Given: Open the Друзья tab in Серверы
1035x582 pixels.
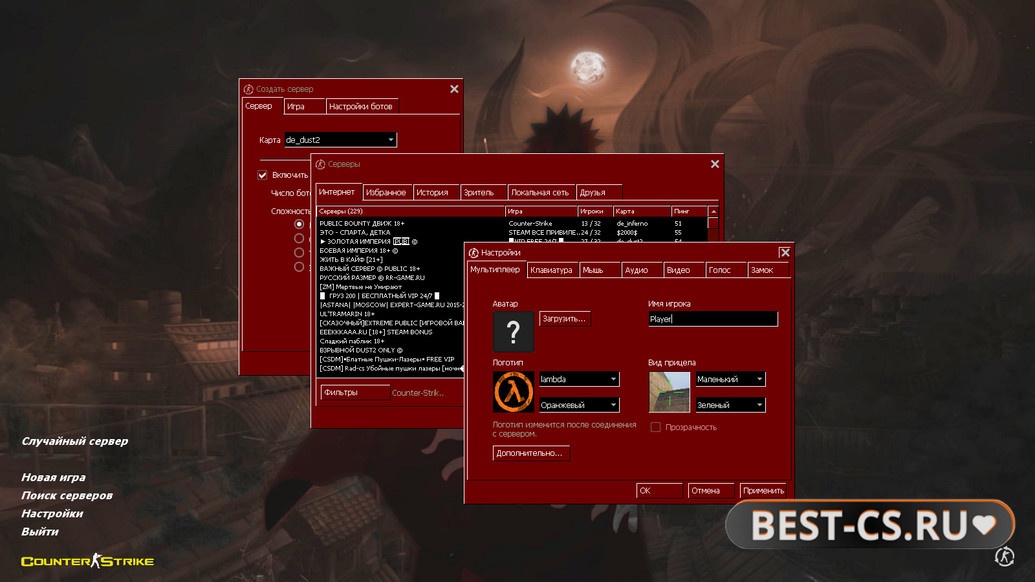Looking at the screenshot, I should (x=599, y=192).
